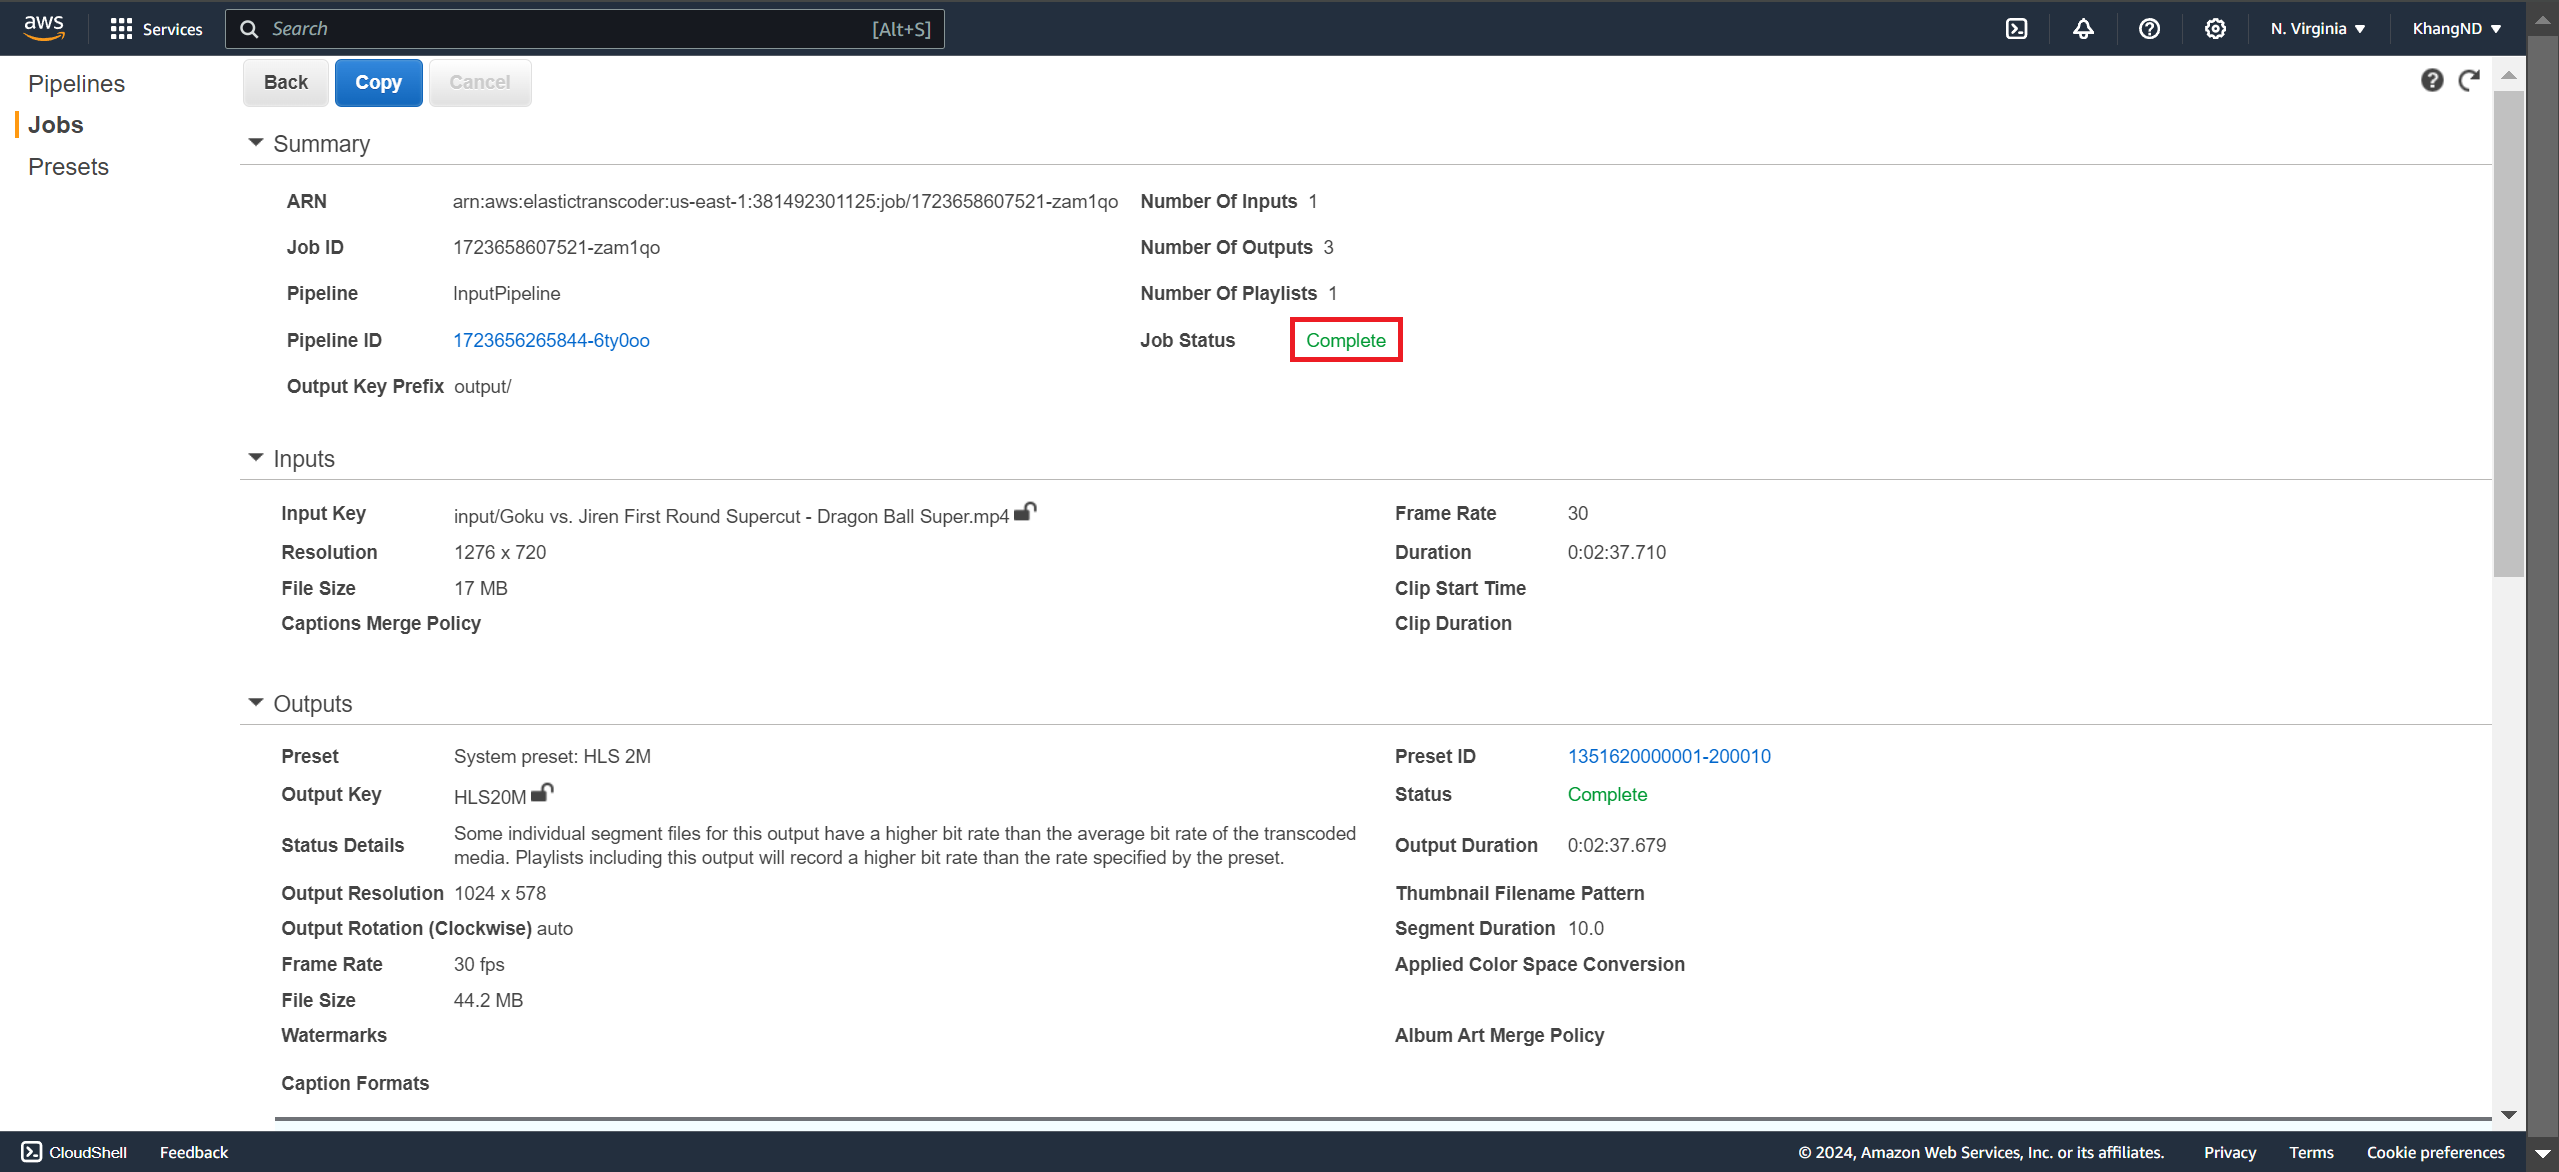Open the notifications bell
The width and height of the screenshot is (2559, 1172).
[2083, 29]
